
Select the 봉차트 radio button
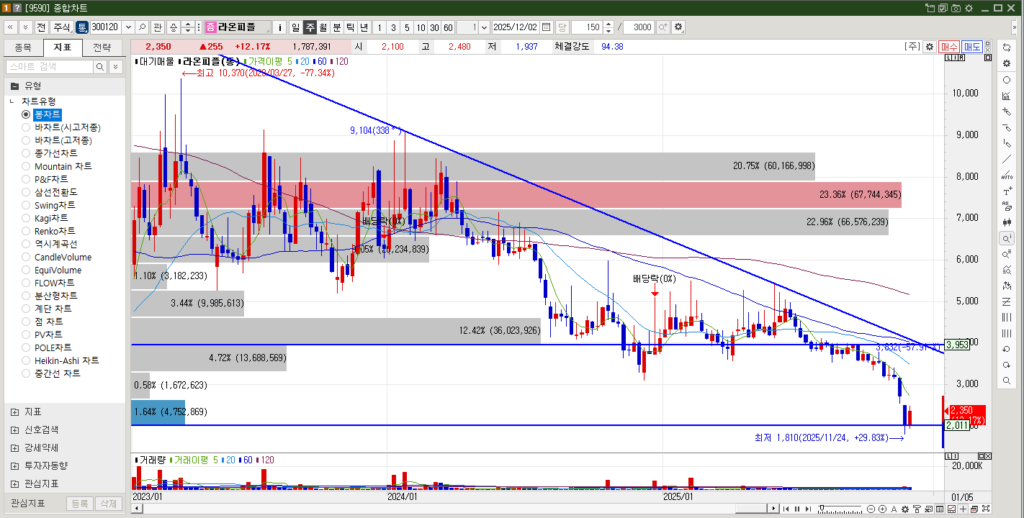[x=27, y=115]
